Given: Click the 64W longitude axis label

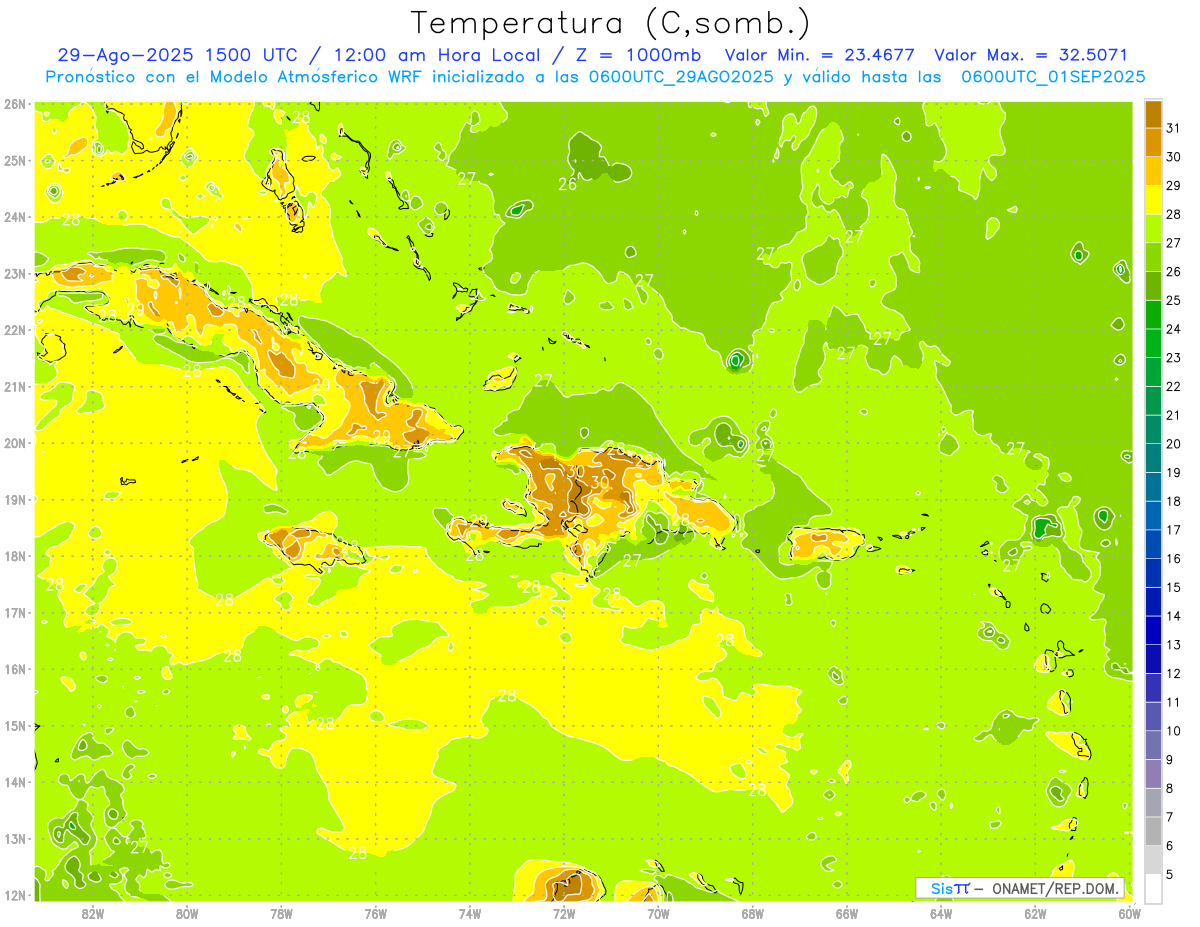Looking at the screenshot, I should click(x=941, y=913).
